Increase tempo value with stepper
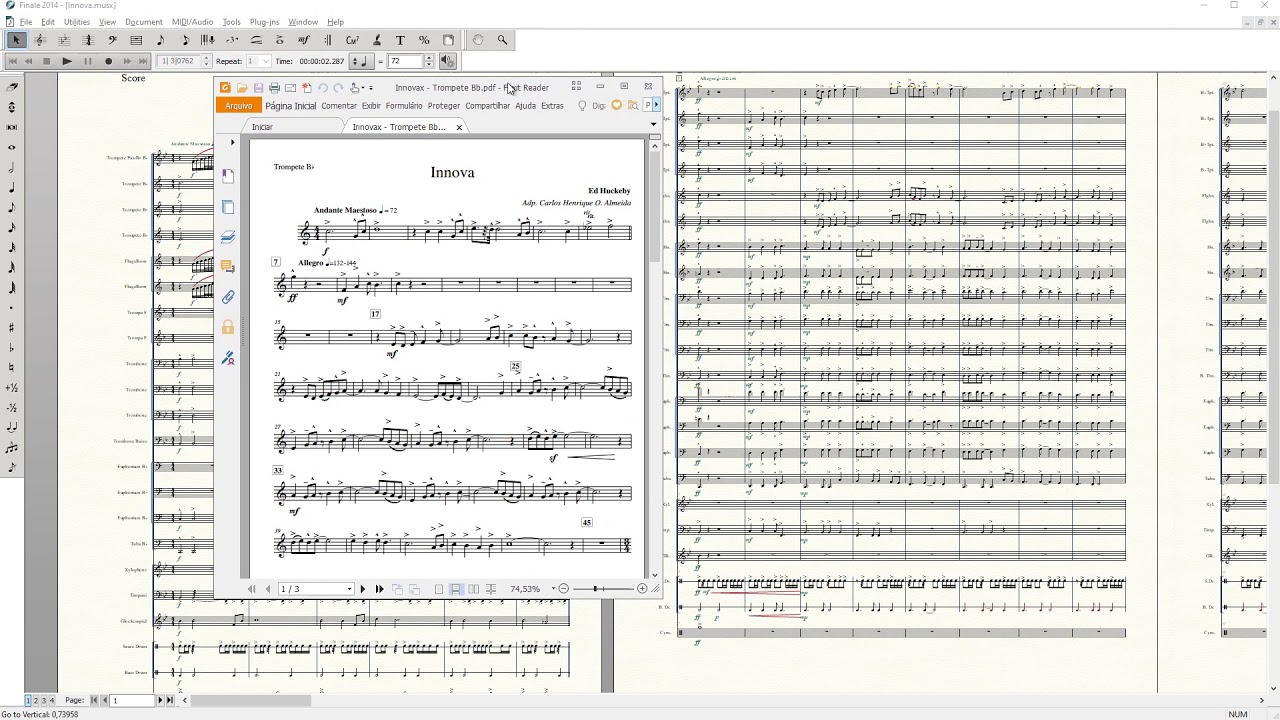The height and width of the screenshot is (720, 1280). tap(429, 57)
